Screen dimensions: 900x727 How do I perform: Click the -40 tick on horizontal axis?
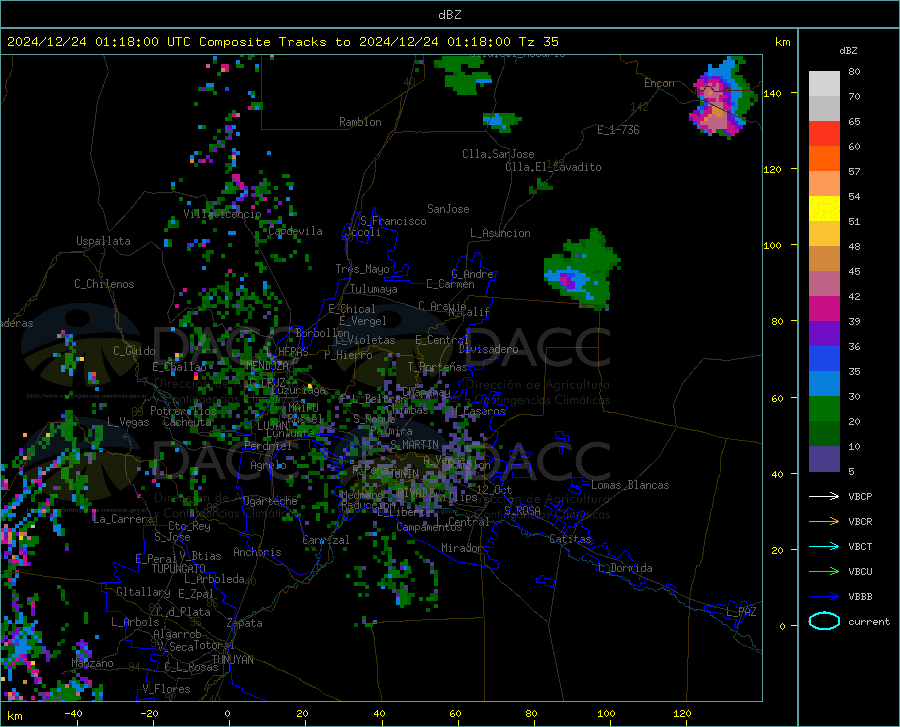73,714
